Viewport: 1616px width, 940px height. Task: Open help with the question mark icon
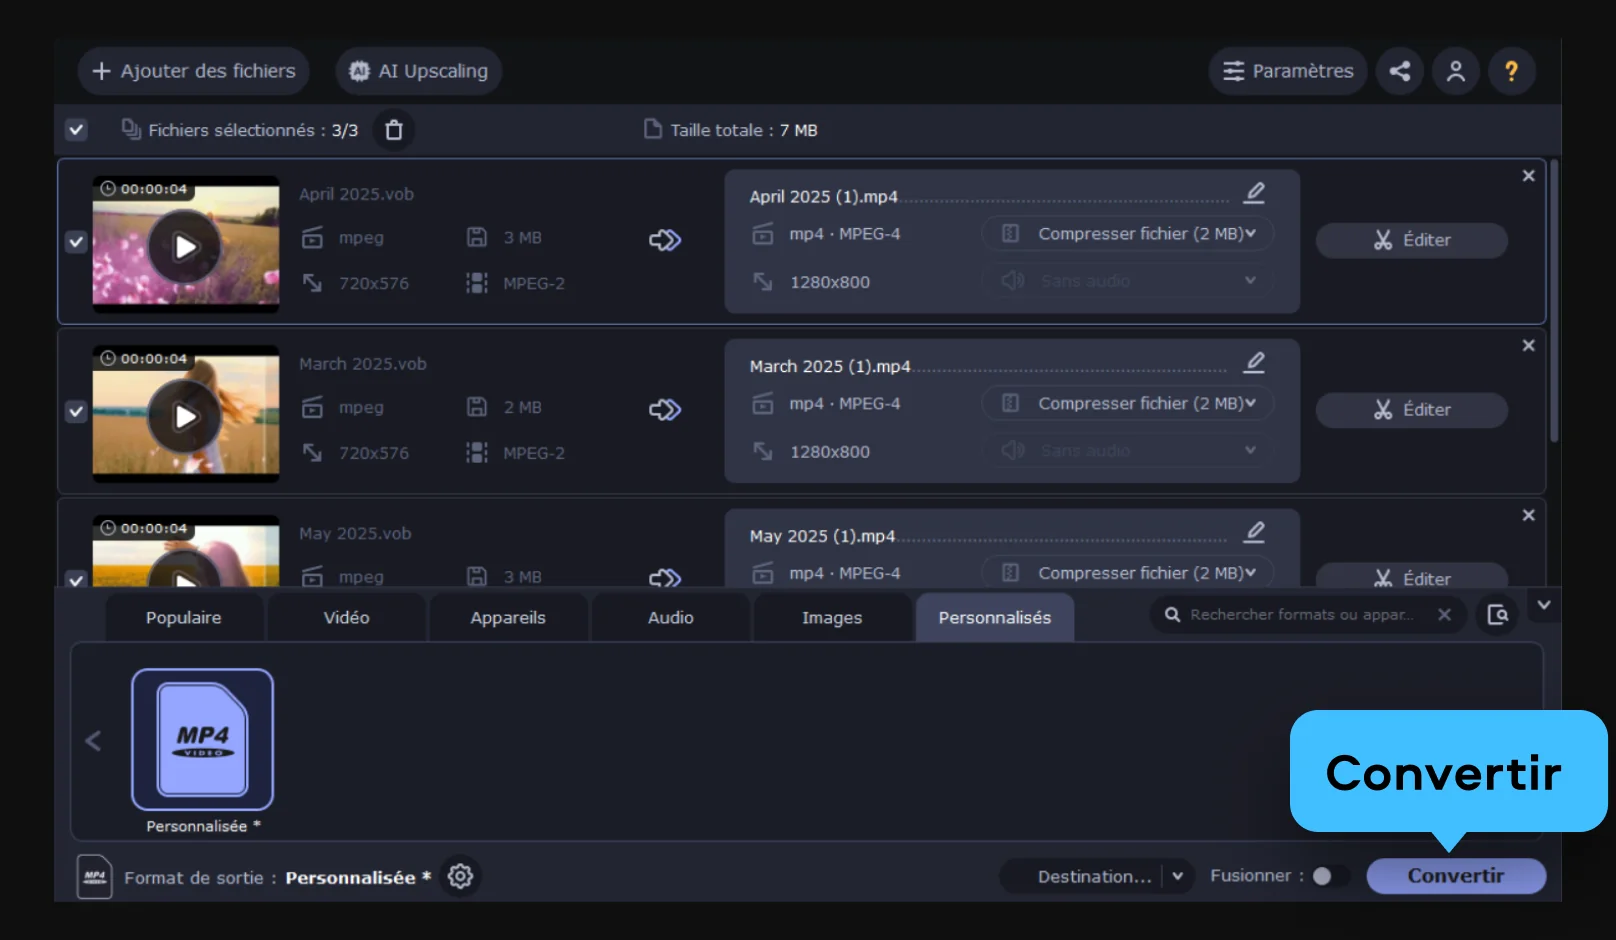click(x=1511, y=71)
